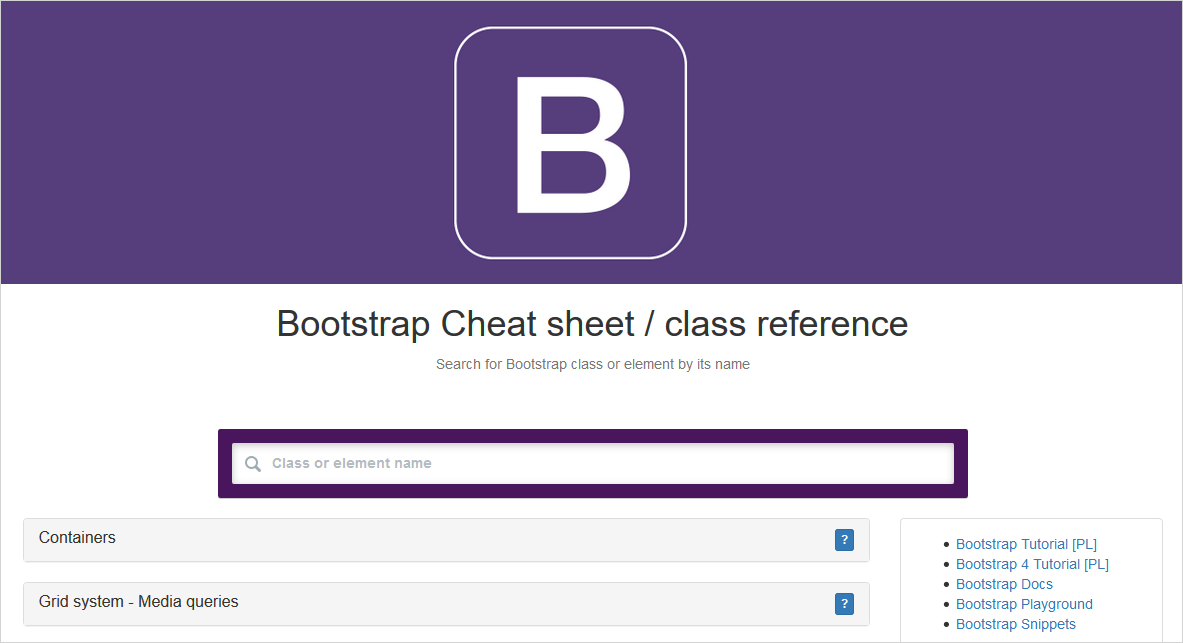
Task: Open help for the Containers section
Action: [x=844, y=540]
